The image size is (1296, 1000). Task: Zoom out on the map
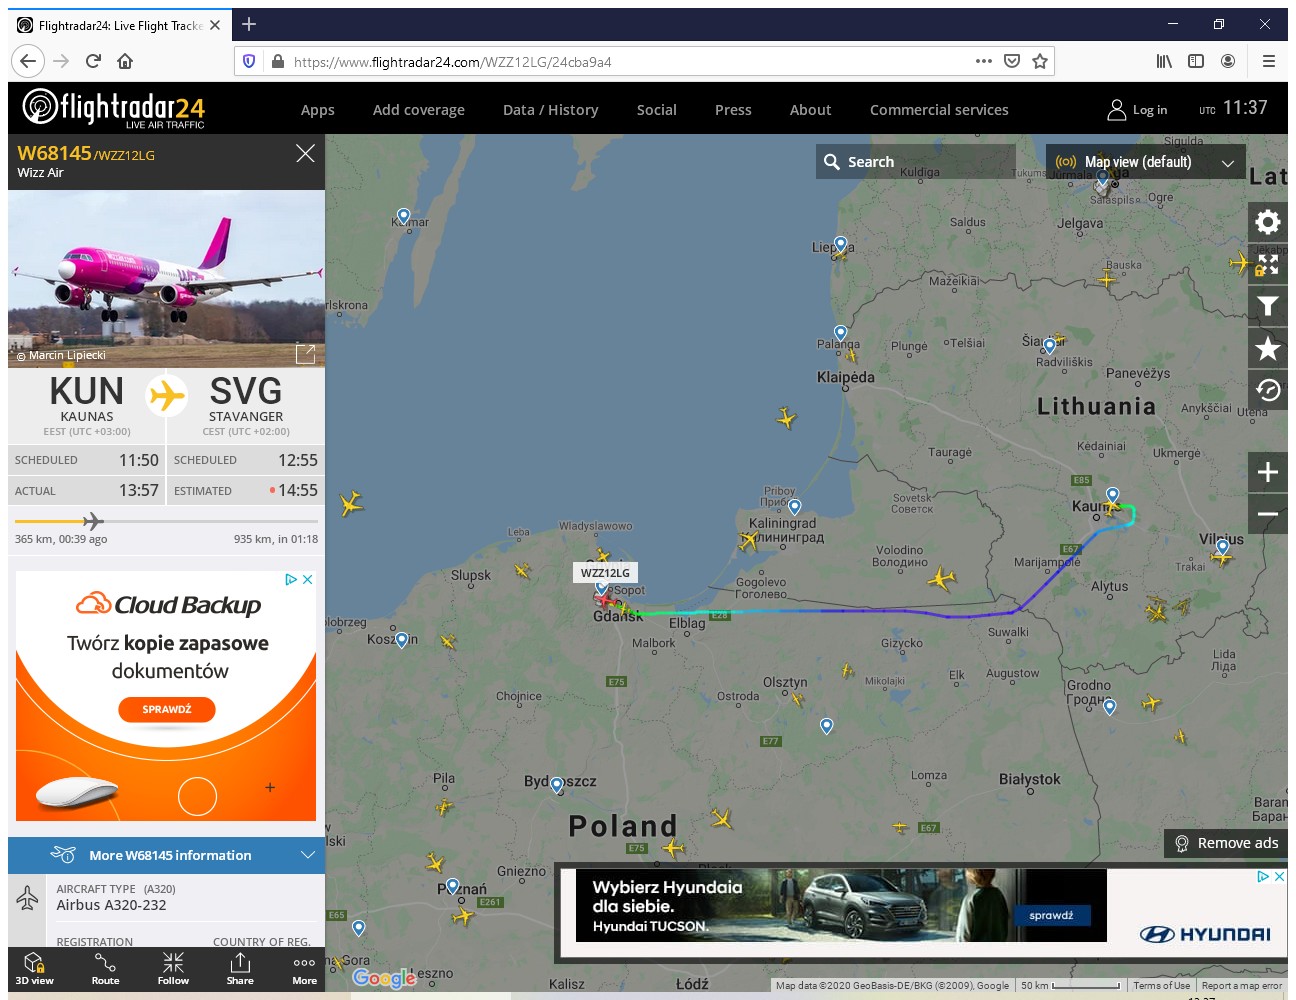pyautogui.click(x=1268, y=514)
